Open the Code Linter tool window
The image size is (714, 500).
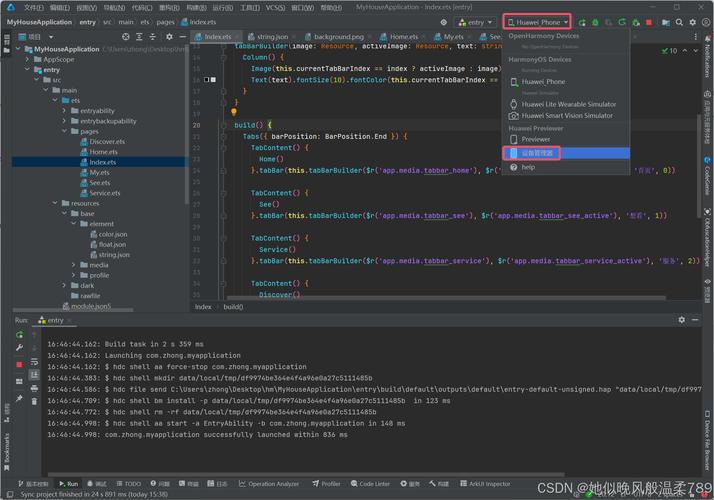[x=370, y=484]
